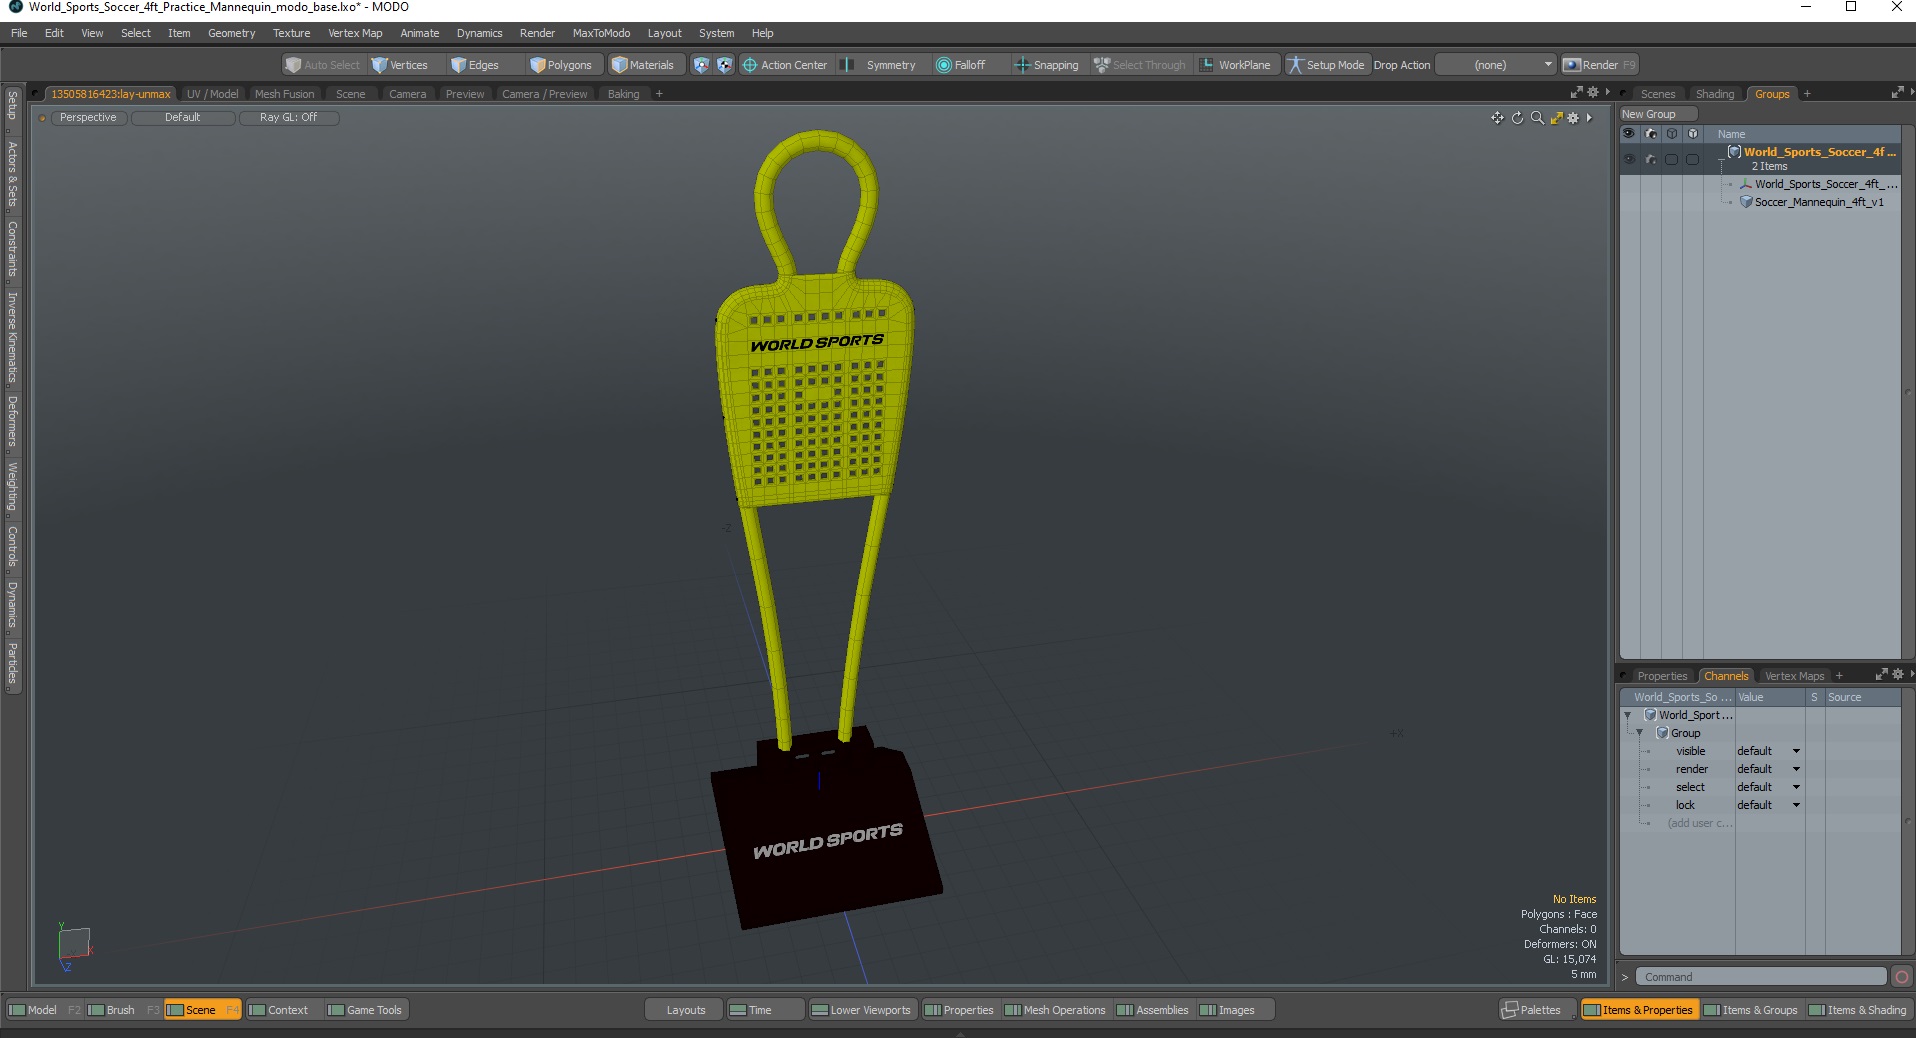
Task: Toggle Symmetry on the toolbar
Action: [x=879, y=65]
